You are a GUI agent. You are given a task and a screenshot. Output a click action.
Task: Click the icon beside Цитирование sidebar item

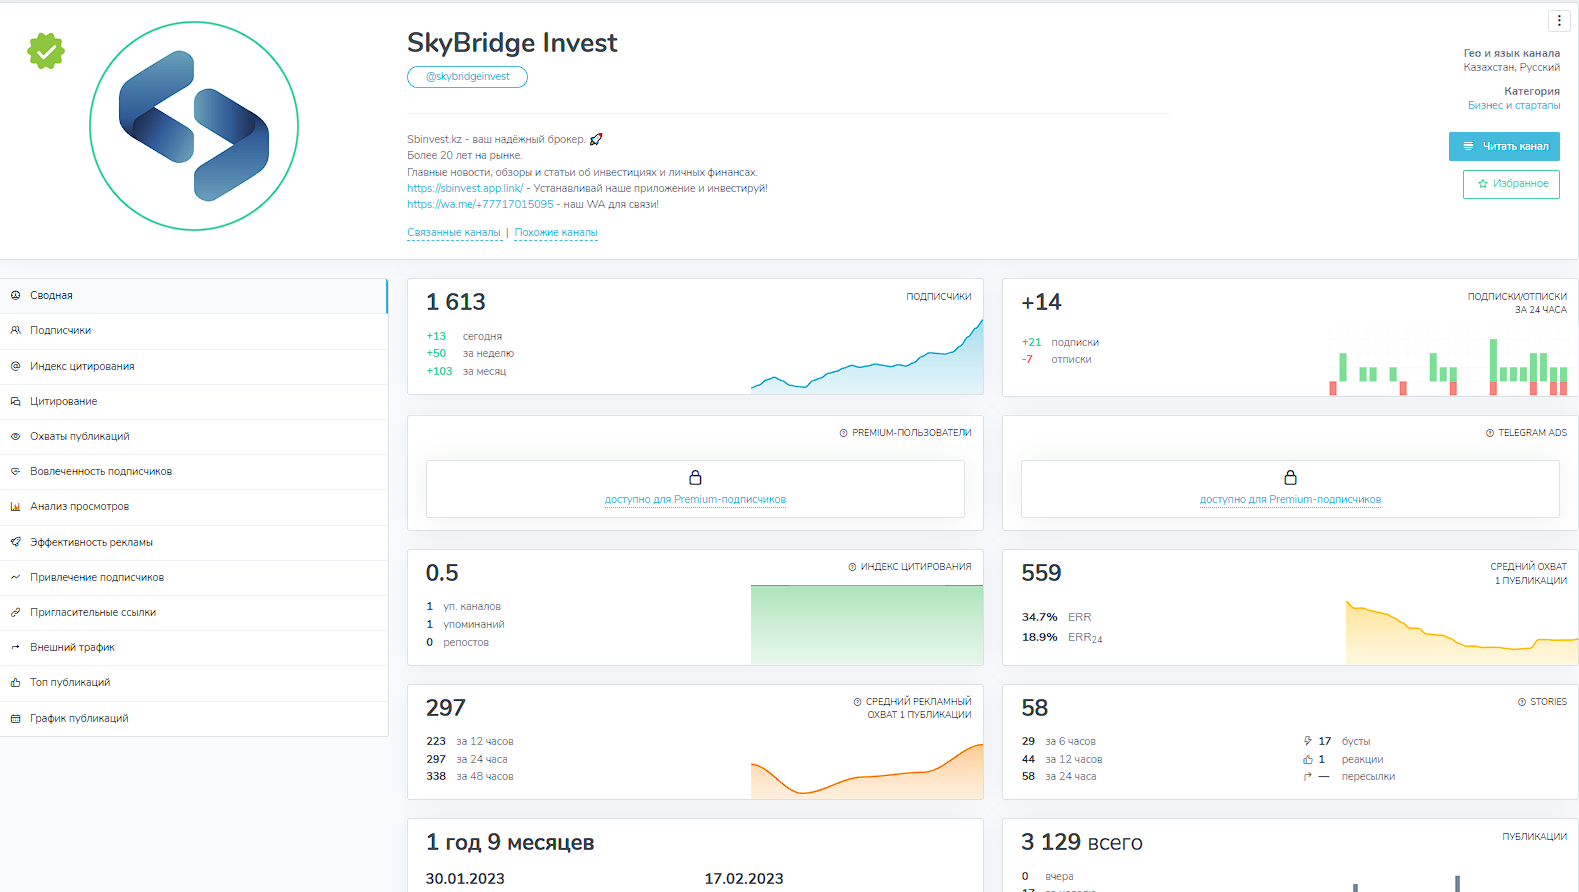coord(15,402)
